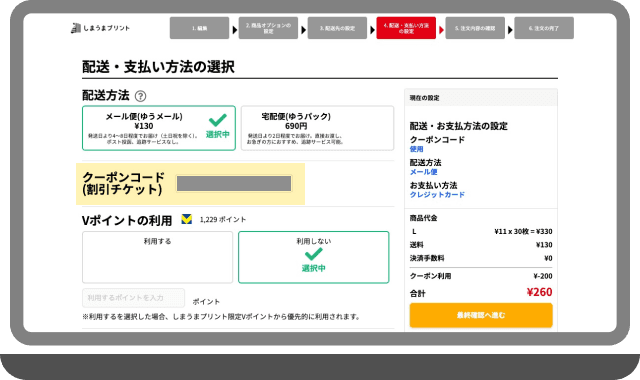Image resolution: width=640 pixels, height=380 pixels.
Task: Click the クレジットカード link
Action: pos(437,195)
